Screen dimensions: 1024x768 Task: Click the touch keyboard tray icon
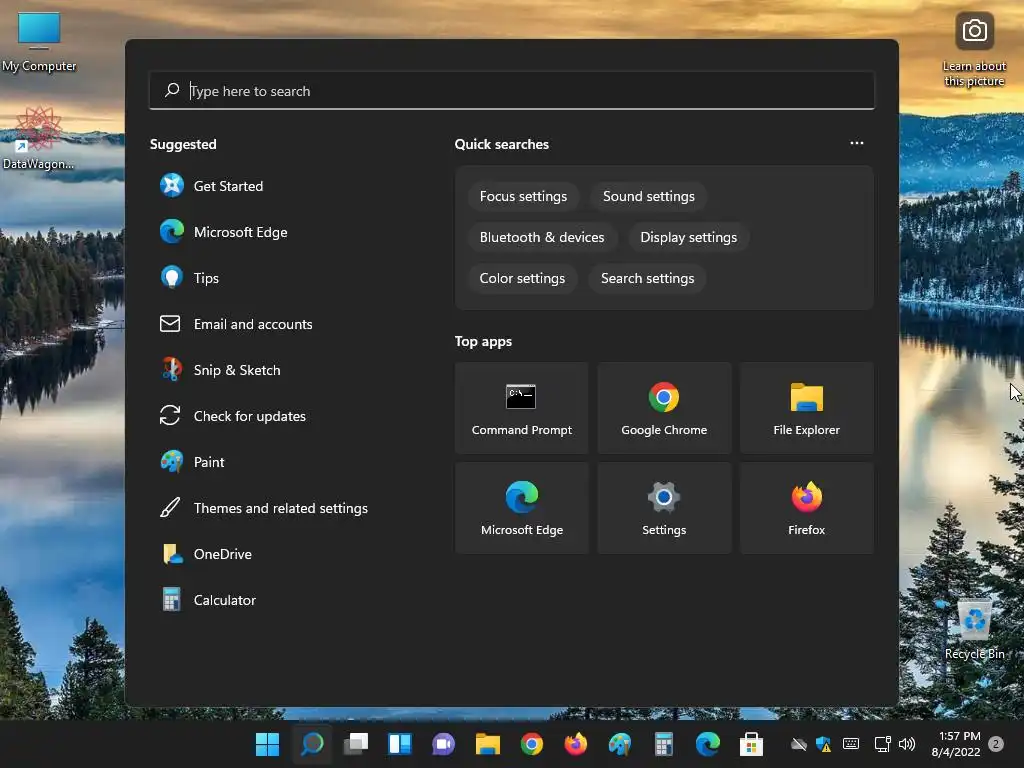tap(851, 744)
